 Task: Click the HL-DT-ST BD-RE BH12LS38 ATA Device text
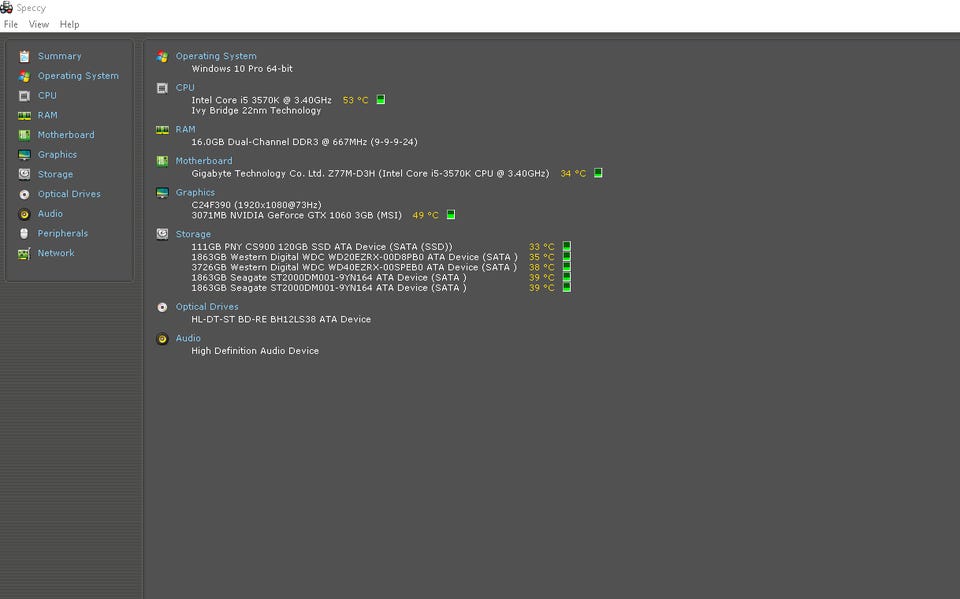[281, 319]
